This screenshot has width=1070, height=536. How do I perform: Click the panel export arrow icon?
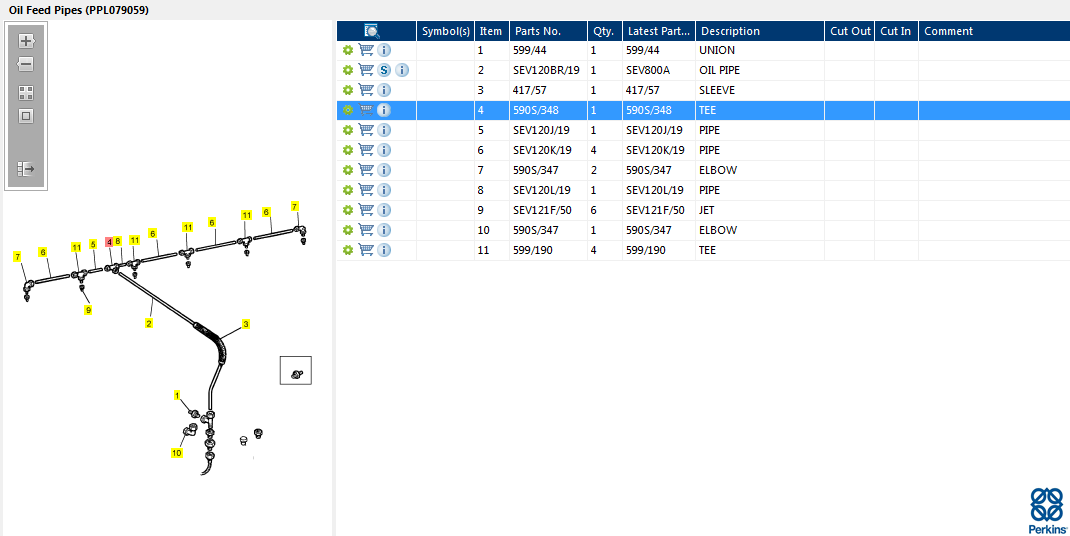click(26, 169)
